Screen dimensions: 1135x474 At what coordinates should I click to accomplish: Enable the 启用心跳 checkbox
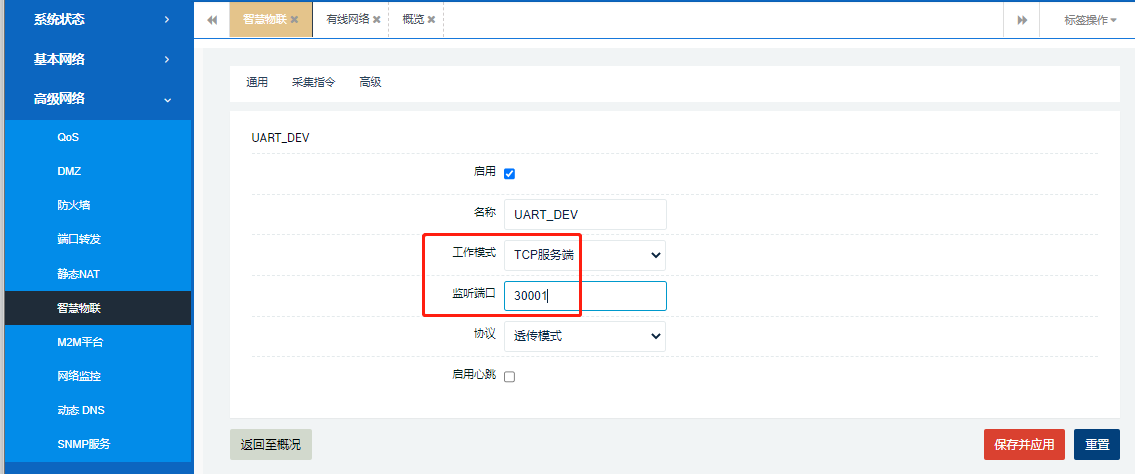coord(509,377)
